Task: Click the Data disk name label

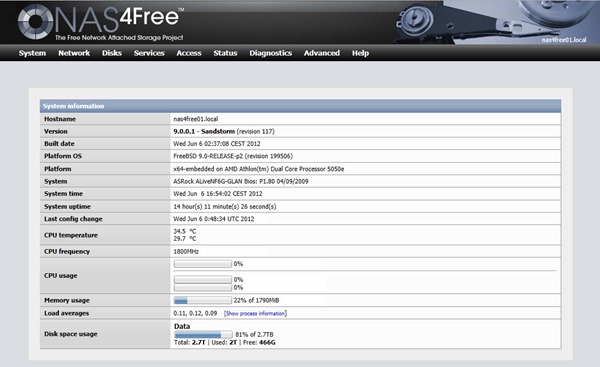Action: click(182, 326)
